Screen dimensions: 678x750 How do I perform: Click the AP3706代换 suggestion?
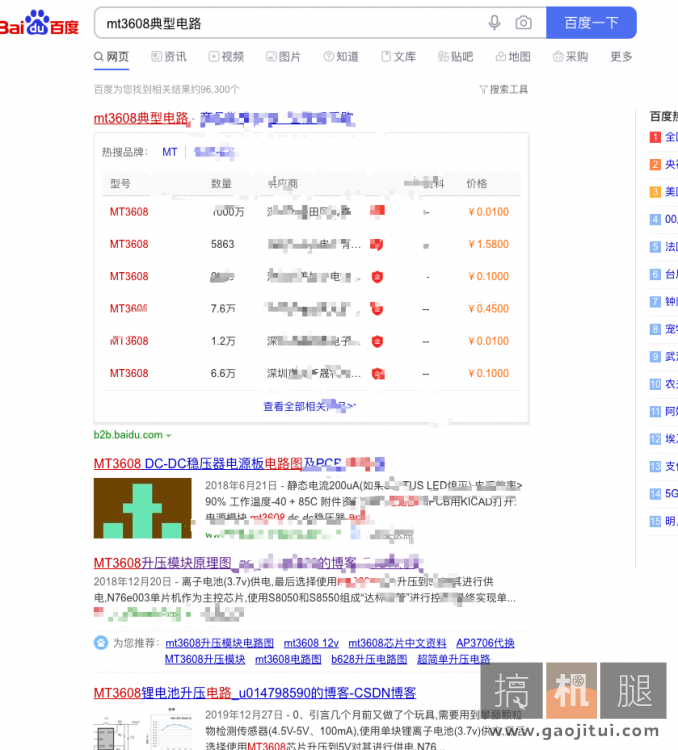click(485, 643)
